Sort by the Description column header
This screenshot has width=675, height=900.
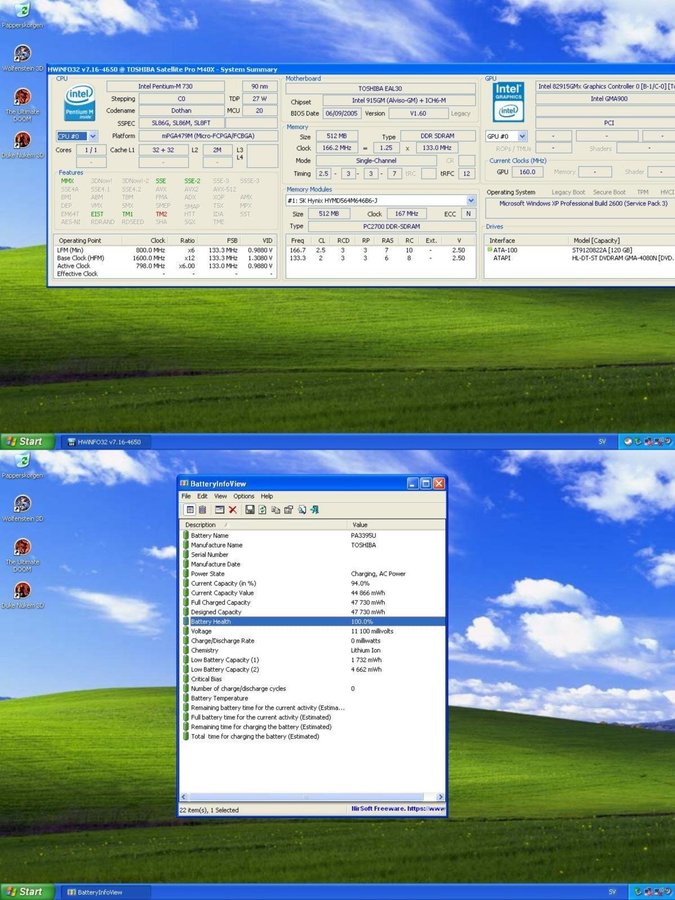click(263, 525)
